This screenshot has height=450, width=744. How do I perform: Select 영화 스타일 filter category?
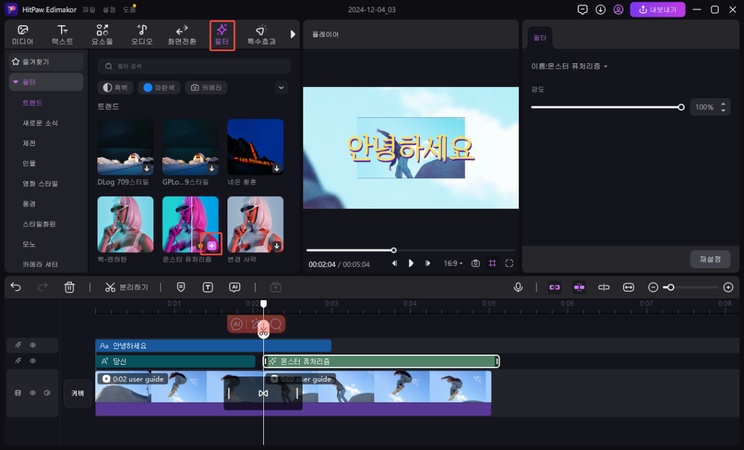pos(40,183)
